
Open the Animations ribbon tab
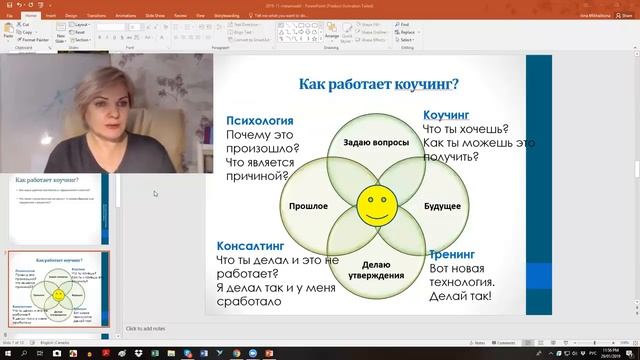tap(126, 16)
